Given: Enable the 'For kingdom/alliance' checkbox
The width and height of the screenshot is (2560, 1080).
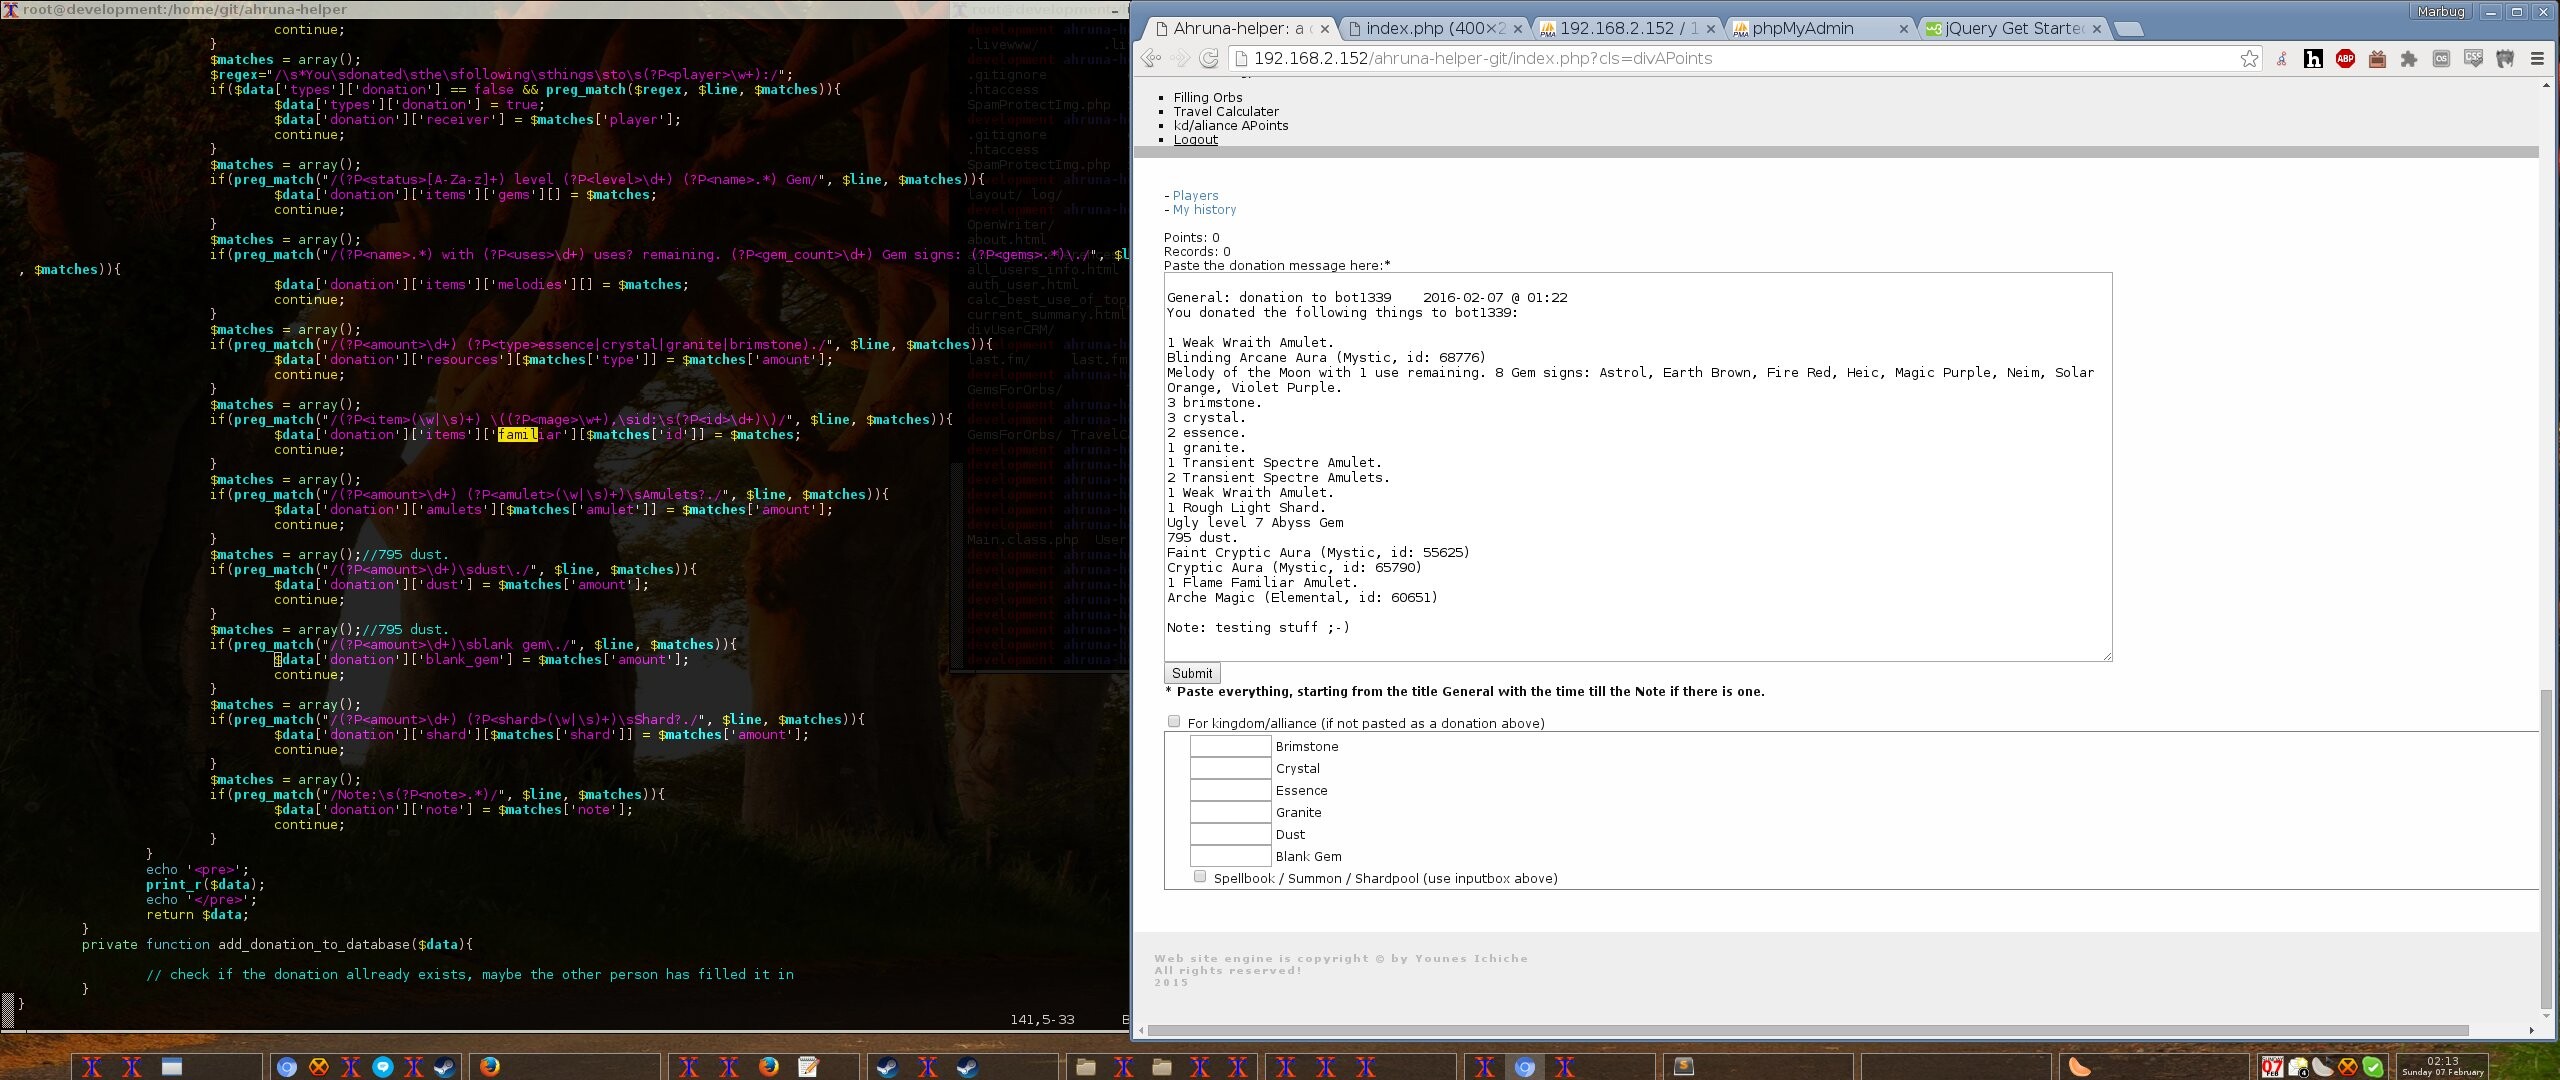Looking at the screenshot, I should tap(1174, 722).
